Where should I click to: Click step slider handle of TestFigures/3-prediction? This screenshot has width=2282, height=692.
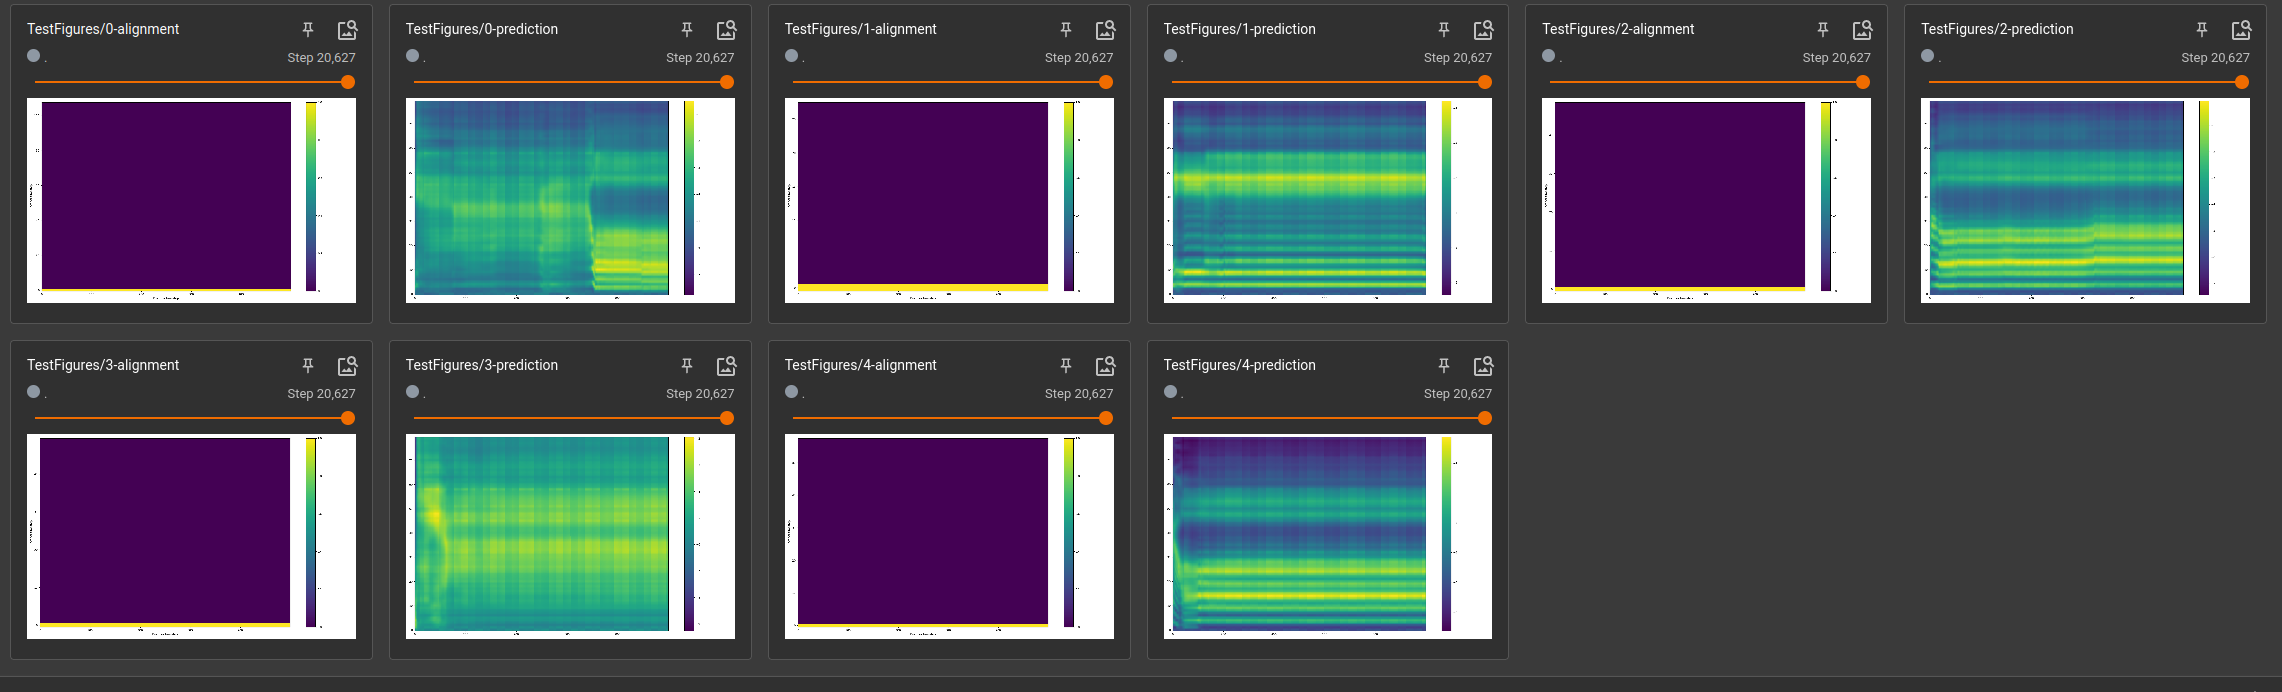point(727,418)
